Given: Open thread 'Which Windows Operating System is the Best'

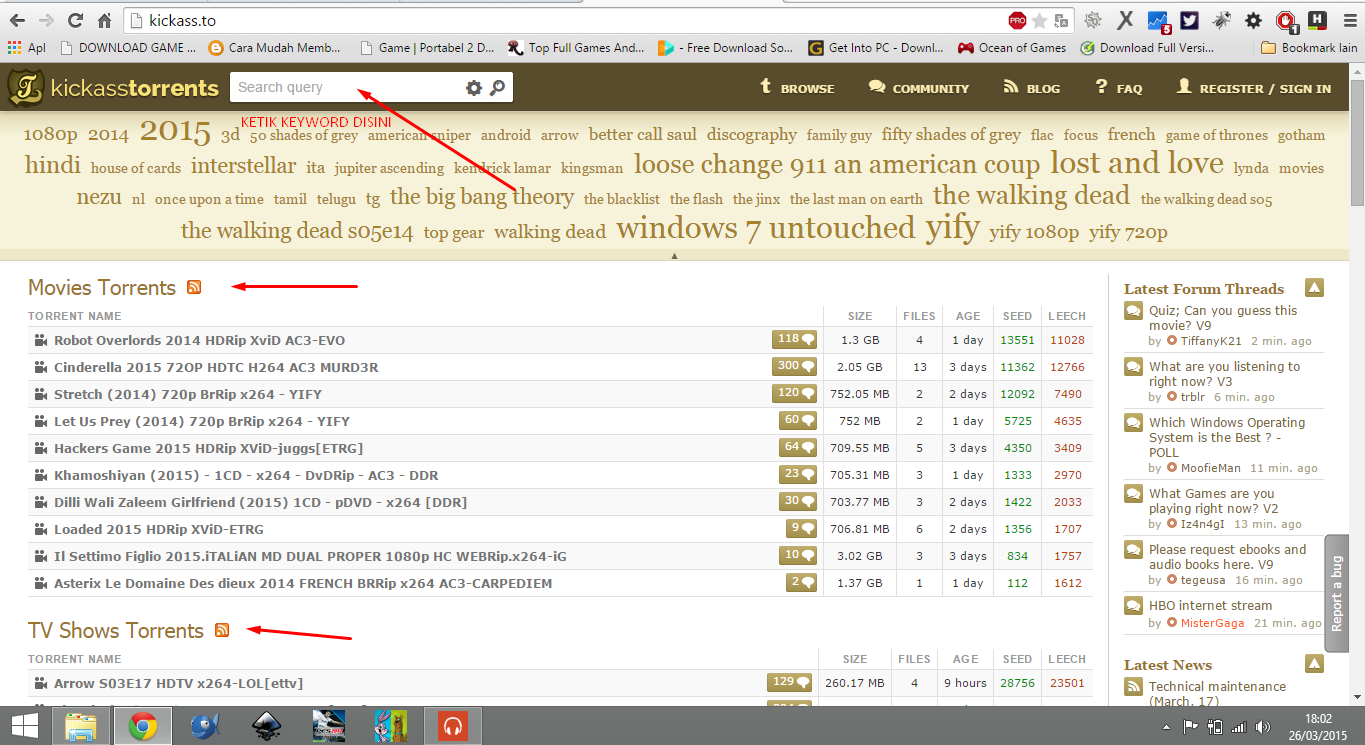Looking at the screenshot, I should [x=1227, y=437].
